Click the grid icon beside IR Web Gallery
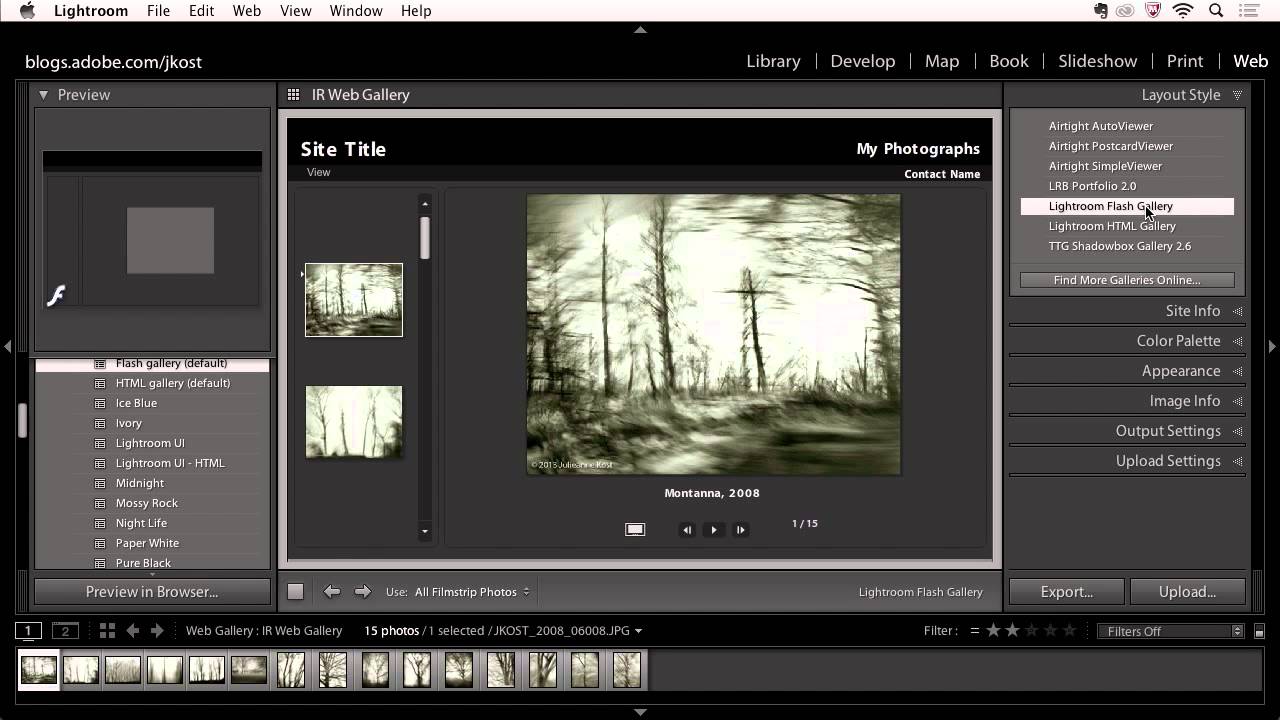The width and height of the screenshot is (1280, 720). point(293,95)
